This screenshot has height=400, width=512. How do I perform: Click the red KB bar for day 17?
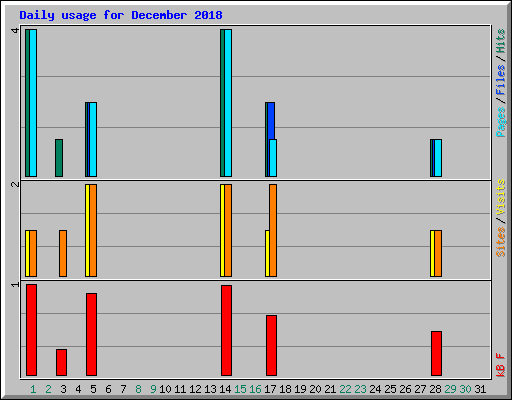pos(271,345)
